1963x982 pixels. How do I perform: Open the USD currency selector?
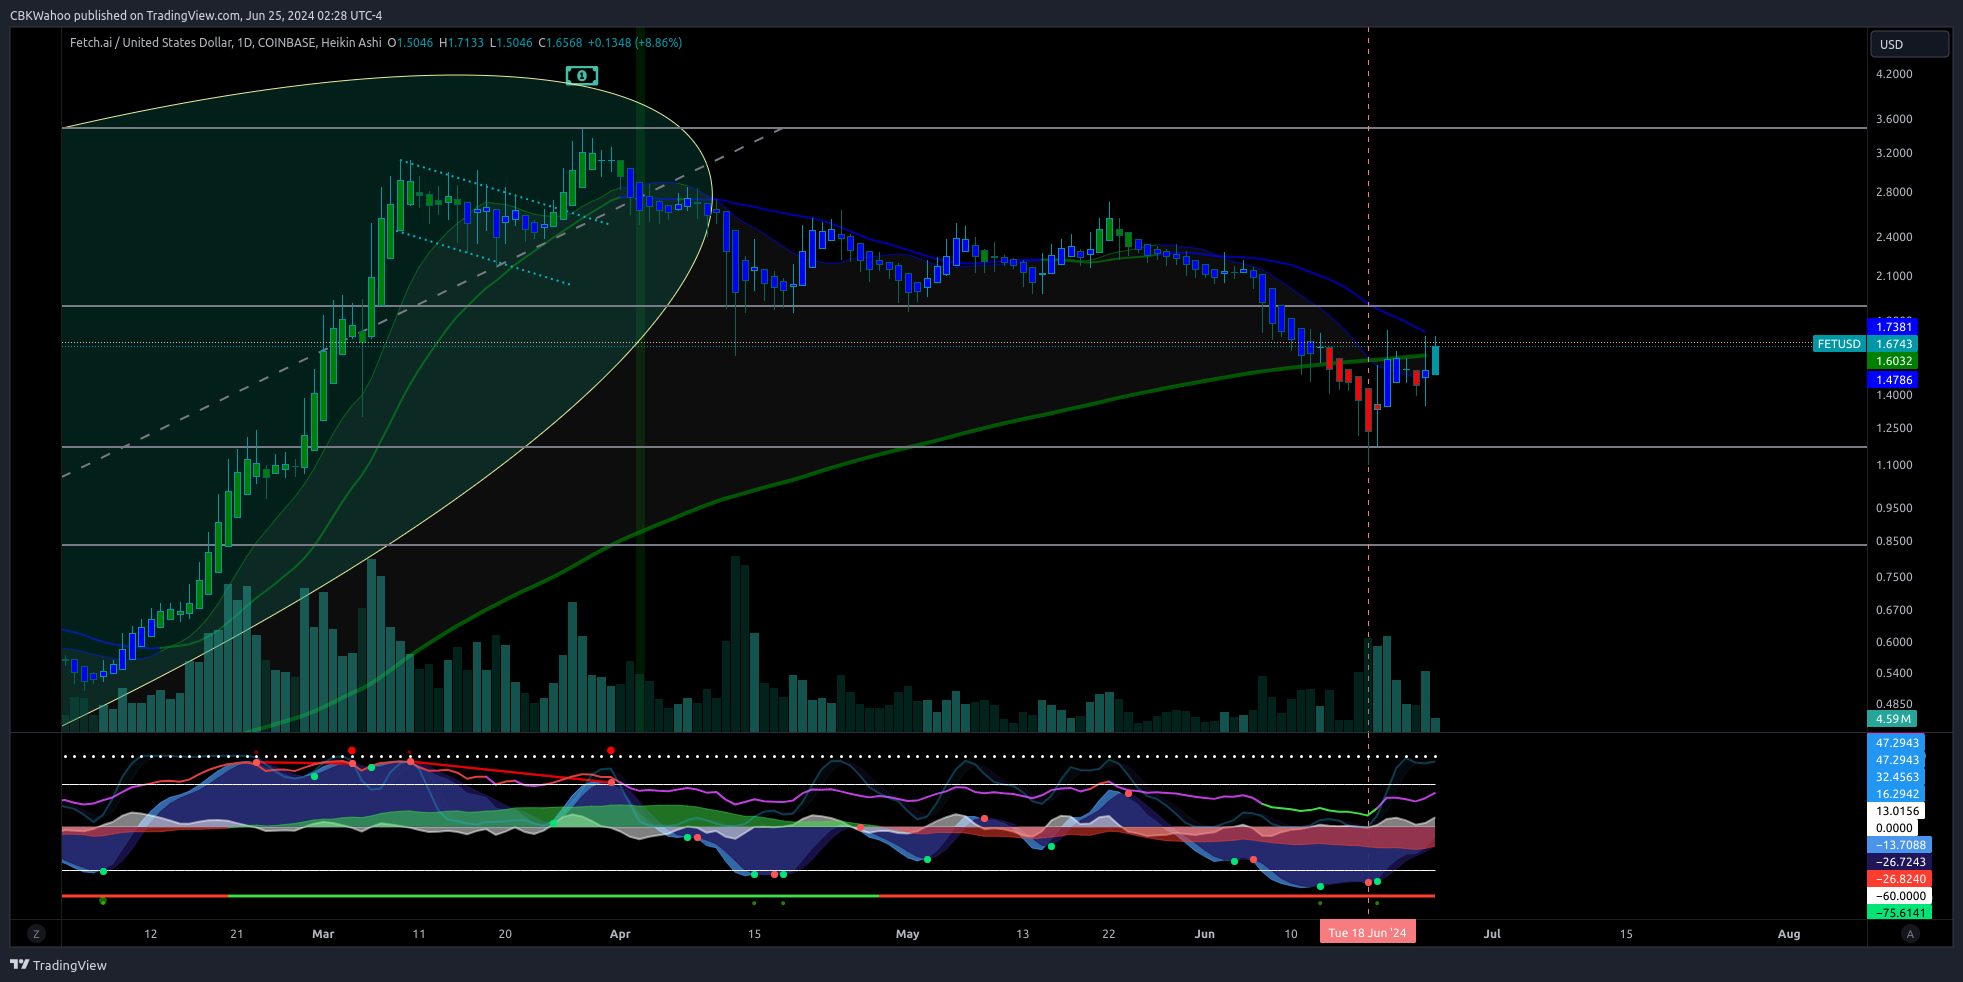click(x=1909, y=44)
